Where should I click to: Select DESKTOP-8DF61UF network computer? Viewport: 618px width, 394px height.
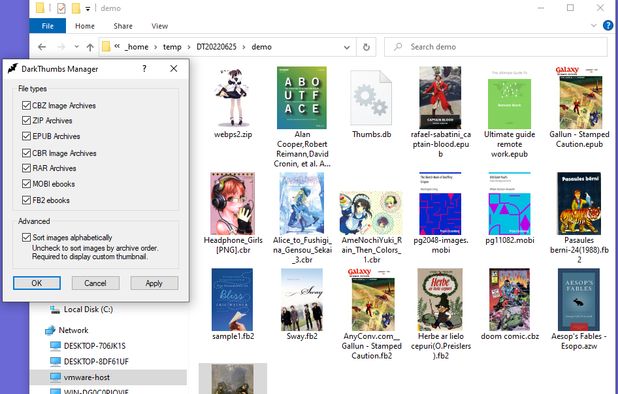[x=96, y=361]
